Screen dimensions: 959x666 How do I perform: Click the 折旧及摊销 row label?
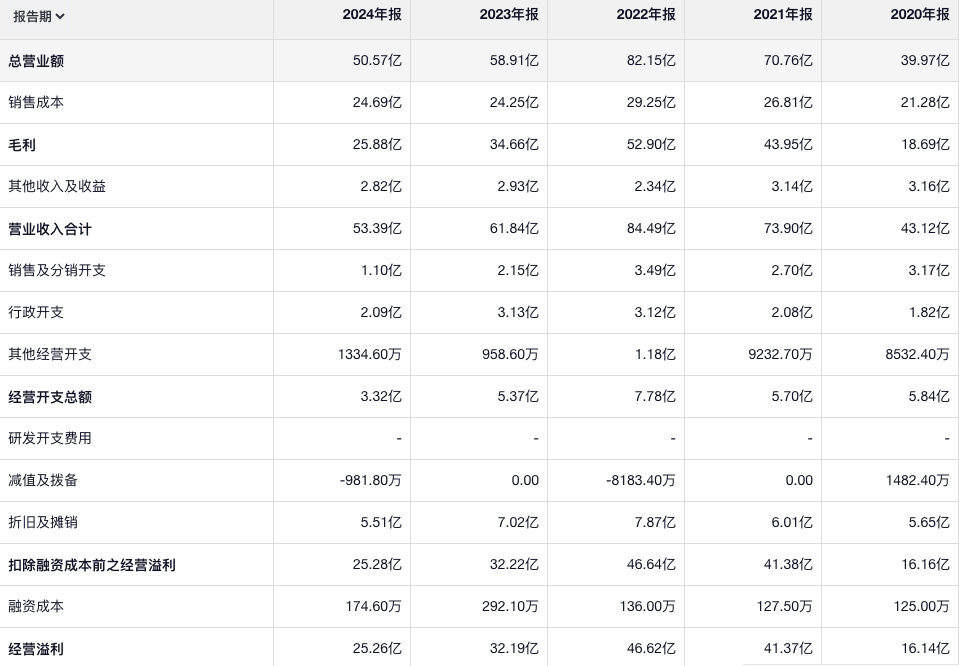[x=43, y=523]
